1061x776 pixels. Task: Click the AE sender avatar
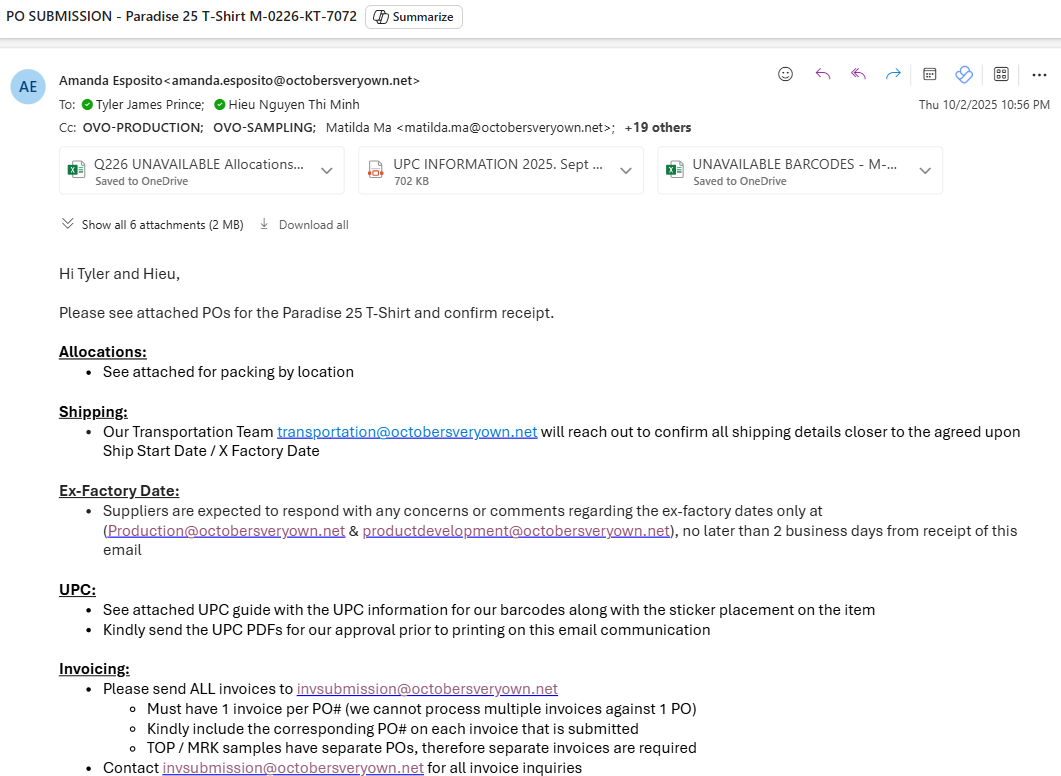[28, 87]
